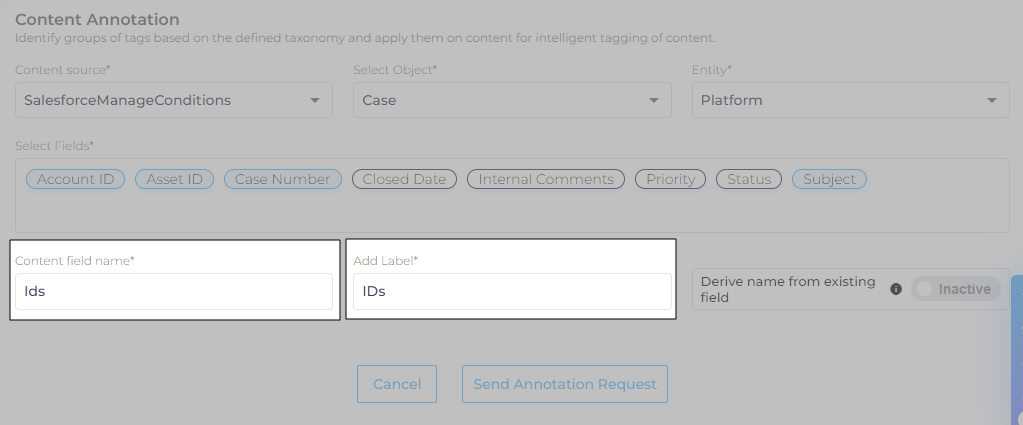The width and height of the screenshot is (1023, 425).
Task: Select the Closed Date field tag
Action: tap(404, 179)
